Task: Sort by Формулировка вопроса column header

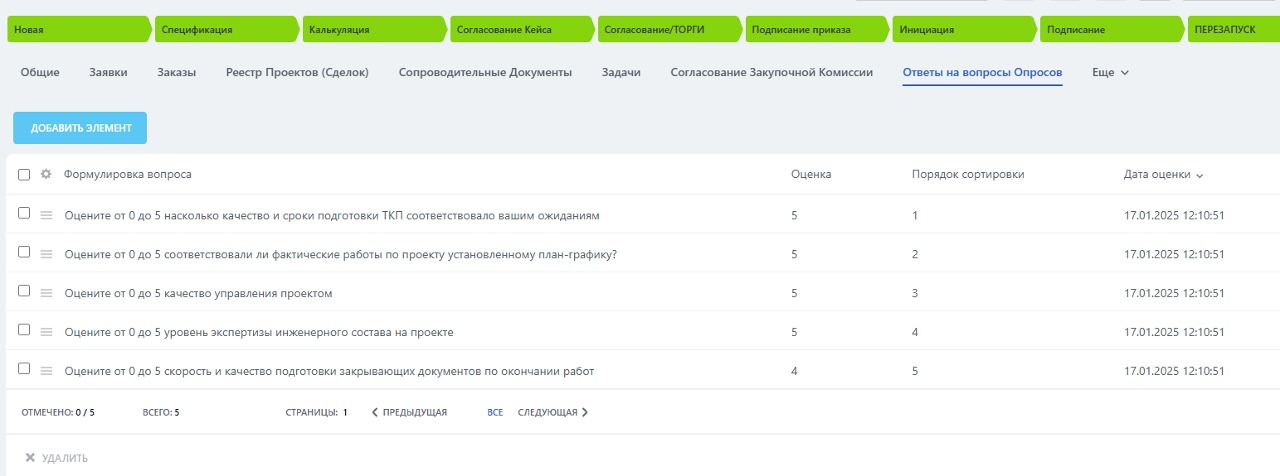Action: (128, 174)
